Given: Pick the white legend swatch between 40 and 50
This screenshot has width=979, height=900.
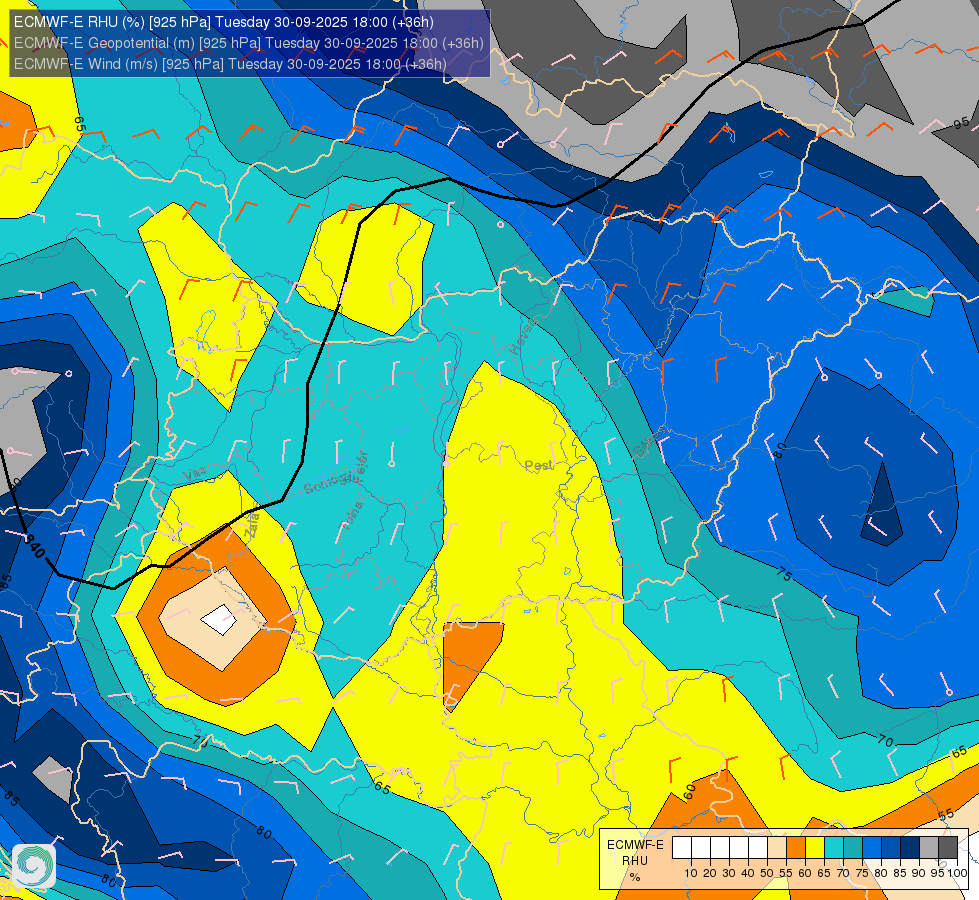Looking at the screenshot, I should (x=757, y=848).
